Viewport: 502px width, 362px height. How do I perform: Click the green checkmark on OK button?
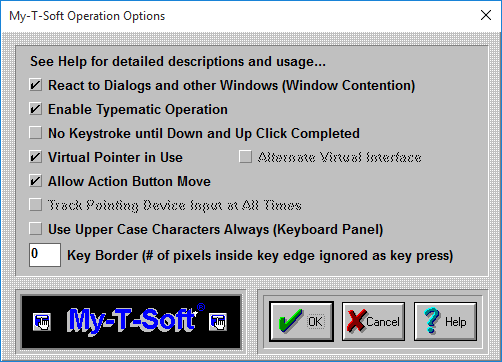(x=291, y=321)
